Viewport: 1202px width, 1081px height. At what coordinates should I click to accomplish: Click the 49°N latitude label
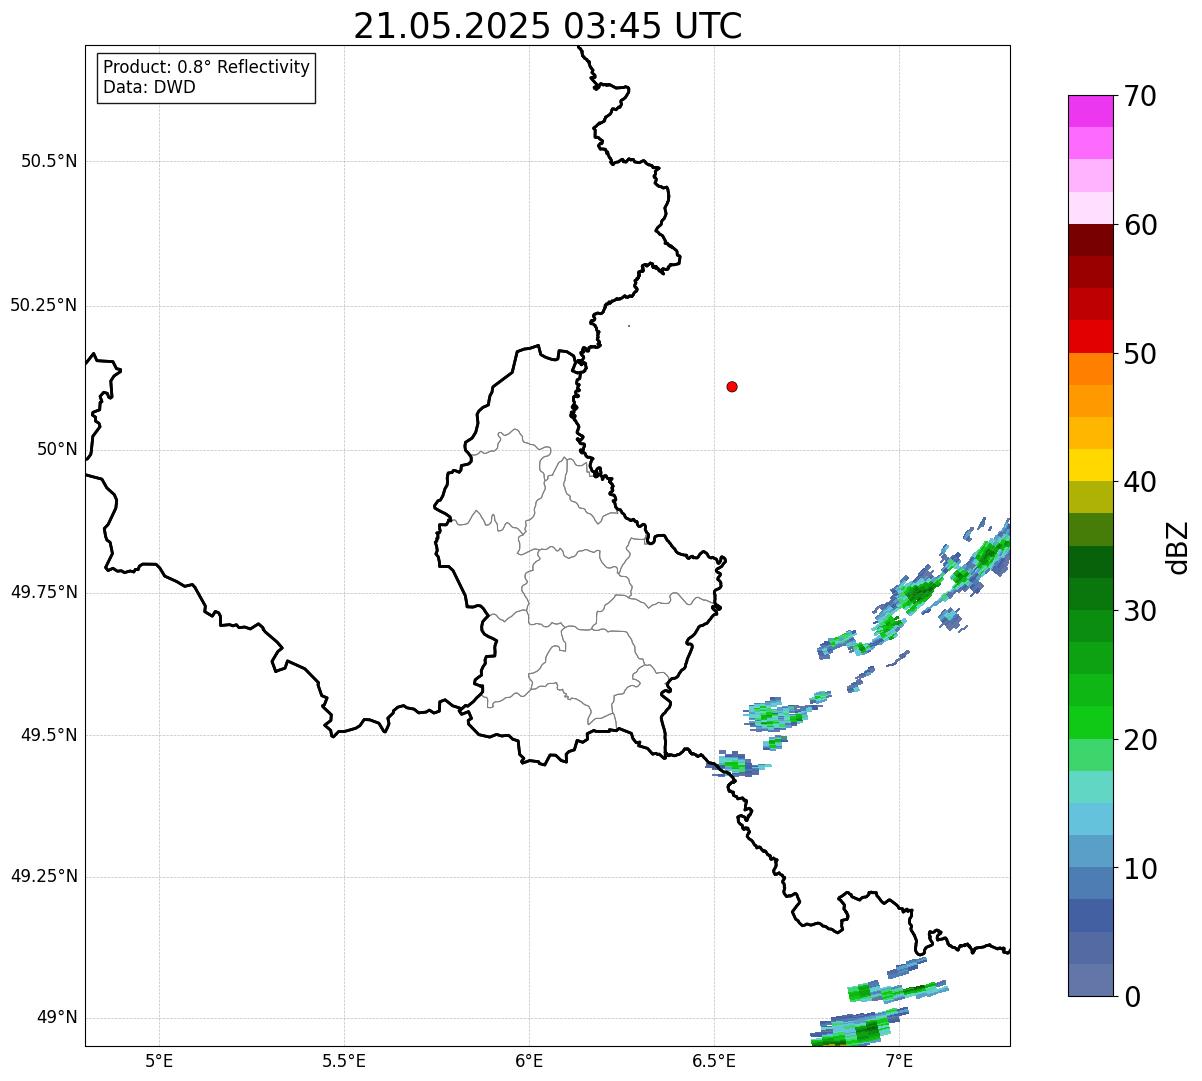[57, 1017]
